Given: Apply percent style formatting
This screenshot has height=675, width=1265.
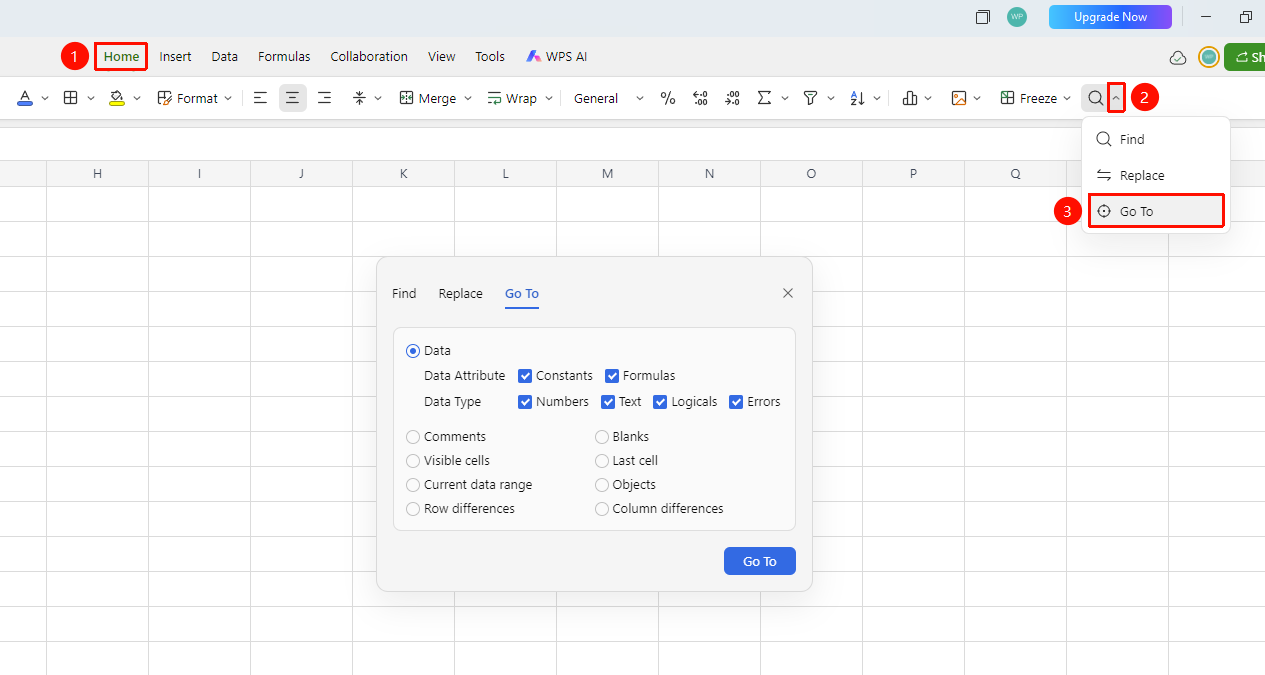Looking at the screenshot, I should coord(668,98).
